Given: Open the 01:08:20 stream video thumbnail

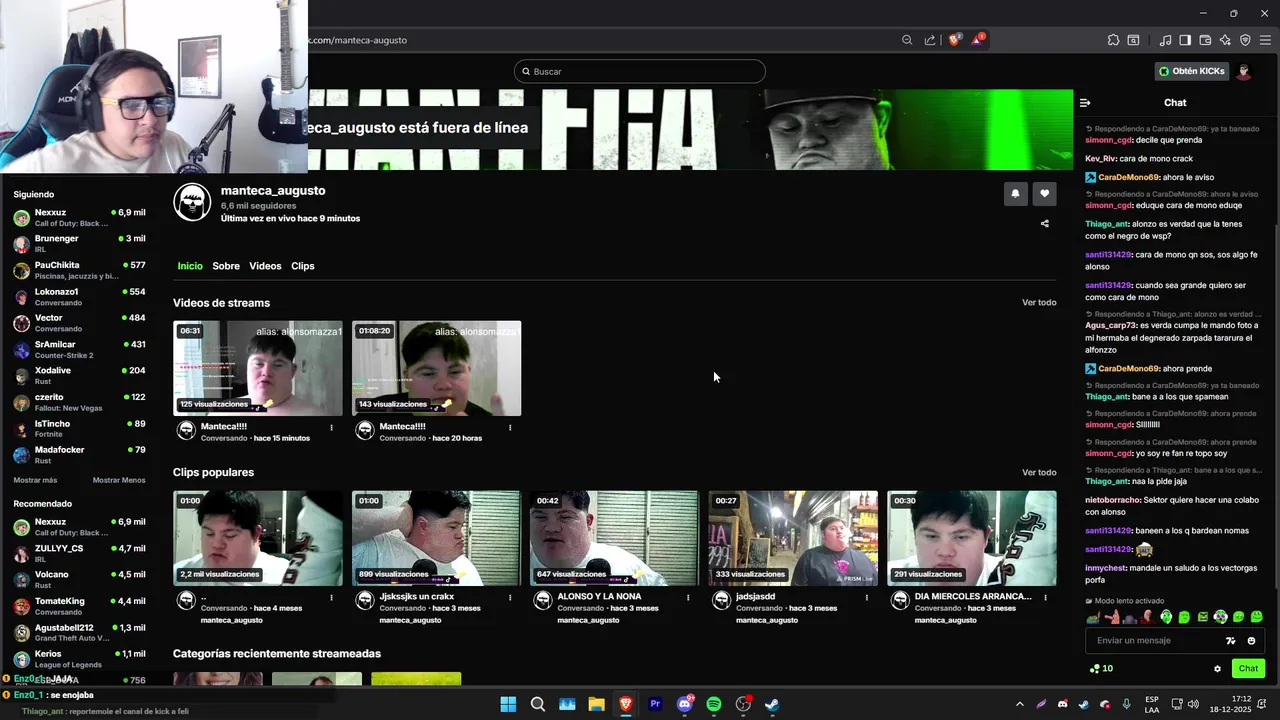Looking at the screenshot, I should pos(436,368).
